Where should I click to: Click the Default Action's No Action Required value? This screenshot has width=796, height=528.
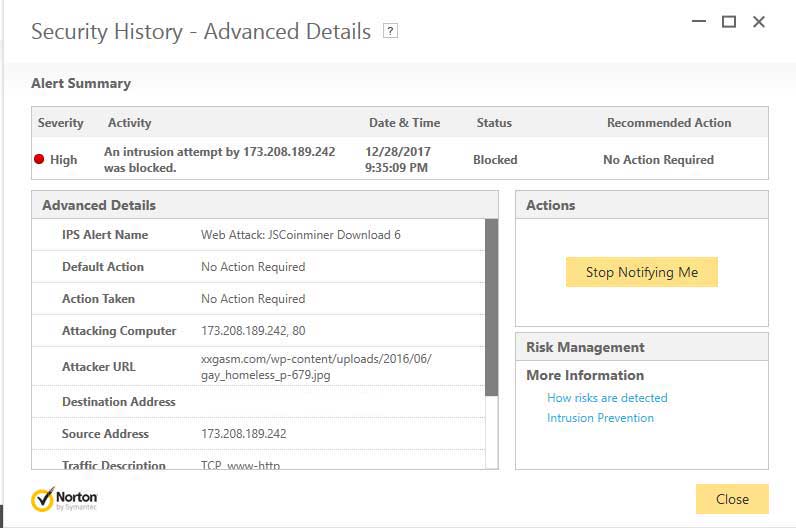(253, 267)
